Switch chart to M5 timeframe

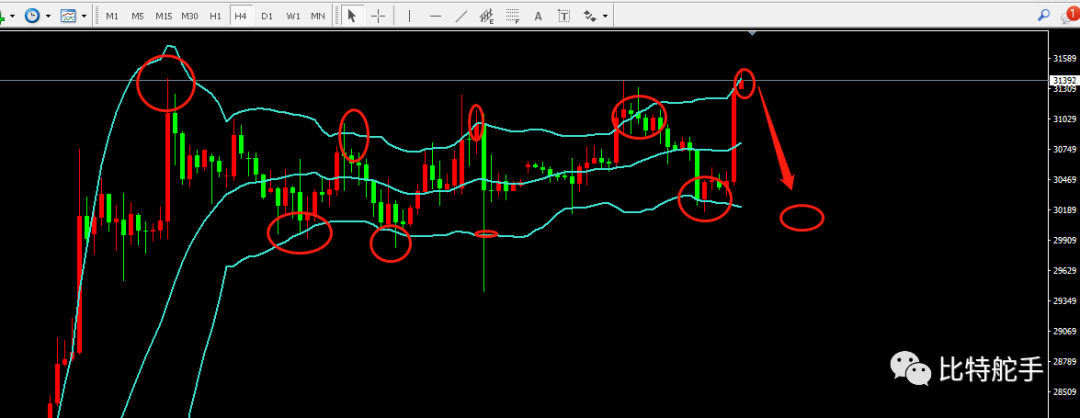click(138, 15)
